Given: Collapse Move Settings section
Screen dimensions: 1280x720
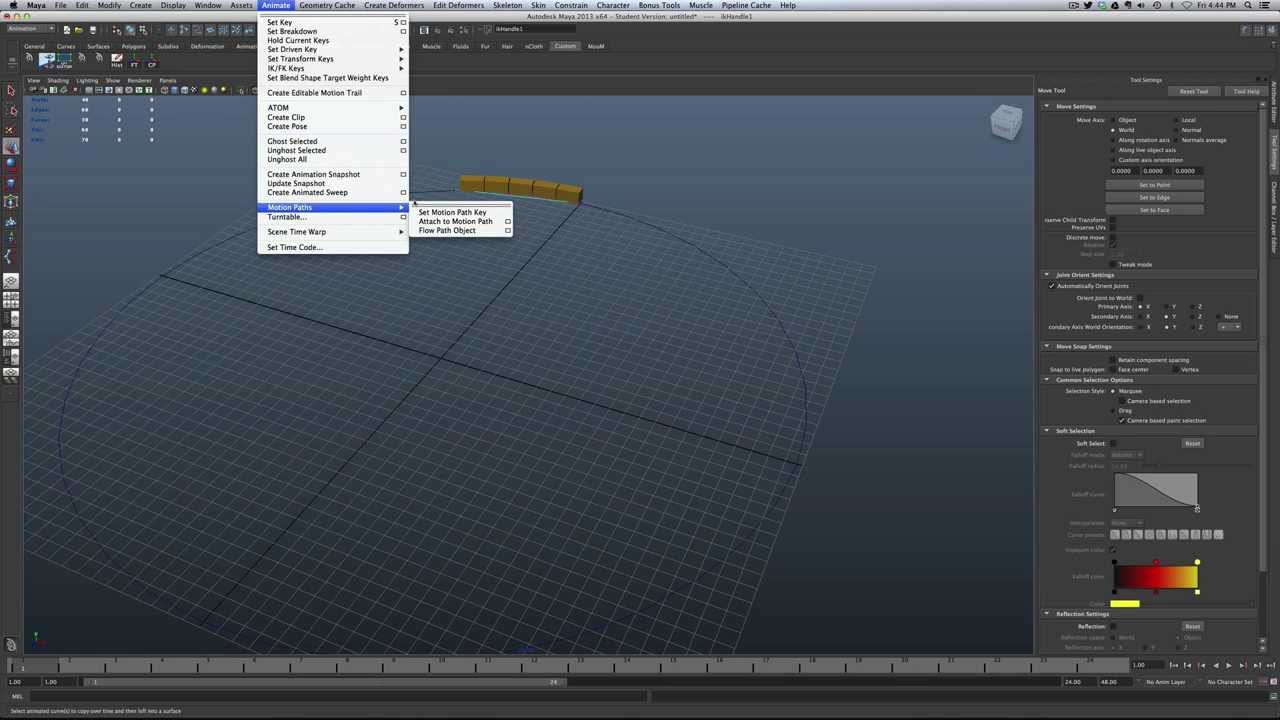Looking at the screenshot, I should click(1047, 107).
